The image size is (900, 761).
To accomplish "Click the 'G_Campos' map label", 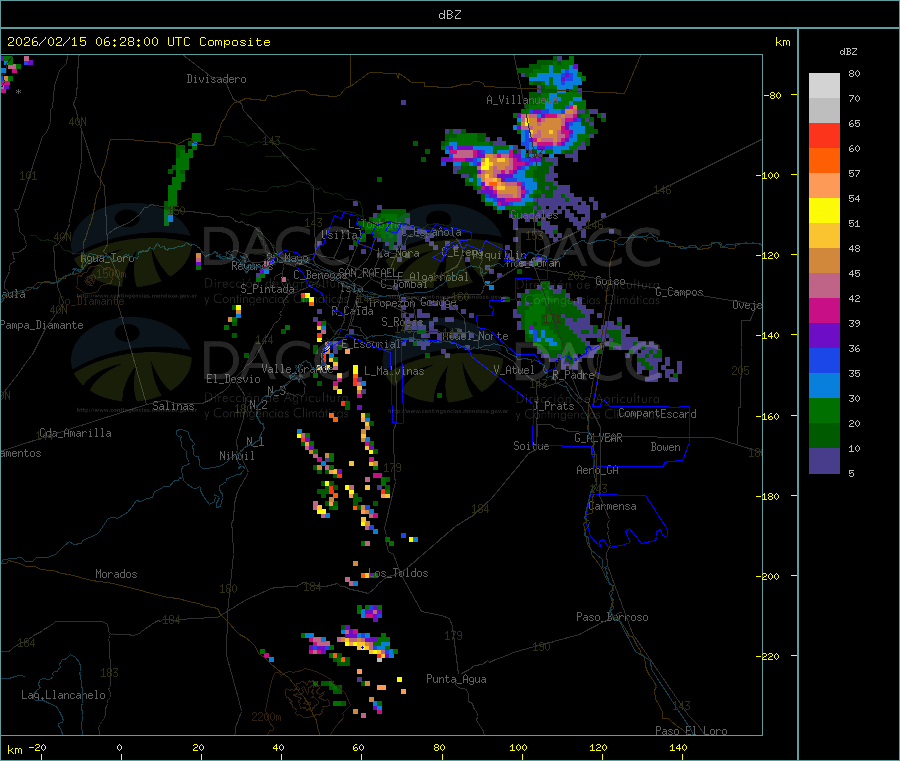I will coord(679,292).
